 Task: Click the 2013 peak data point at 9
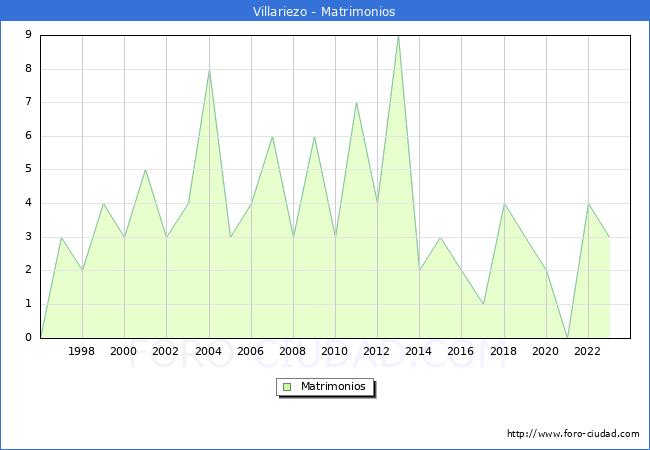click(x=398, y=36)
